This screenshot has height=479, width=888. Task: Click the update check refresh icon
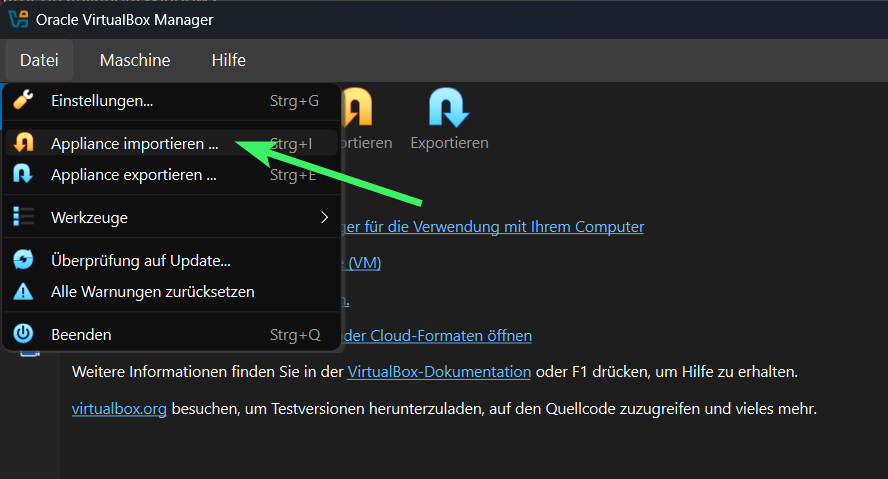tap(23, 261)
